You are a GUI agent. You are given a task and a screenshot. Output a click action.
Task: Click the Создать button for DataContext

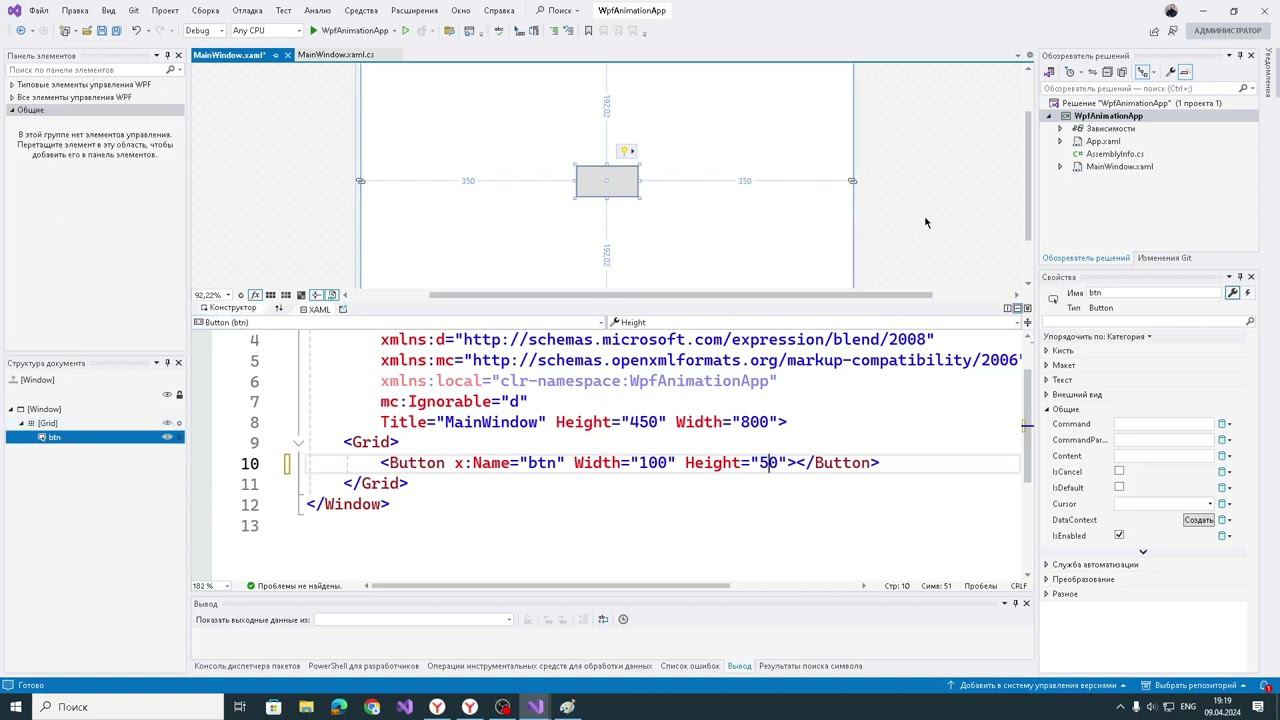pos(1198,520)
